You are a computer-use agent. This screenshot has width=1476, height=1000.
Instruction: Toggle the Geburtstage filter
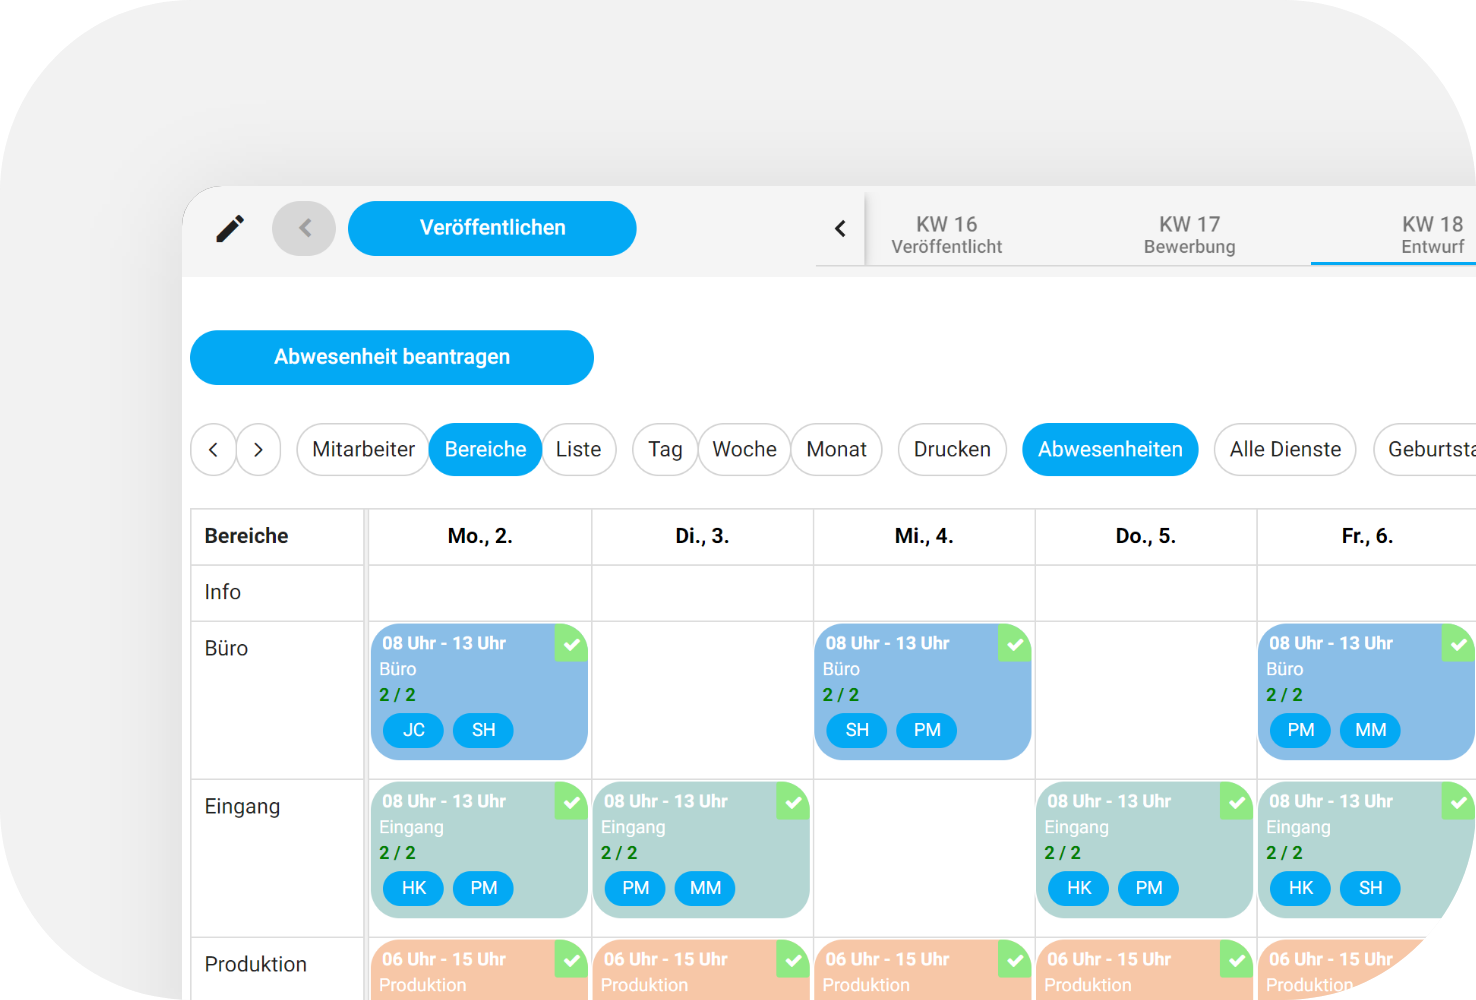(x=1425, y=450)
